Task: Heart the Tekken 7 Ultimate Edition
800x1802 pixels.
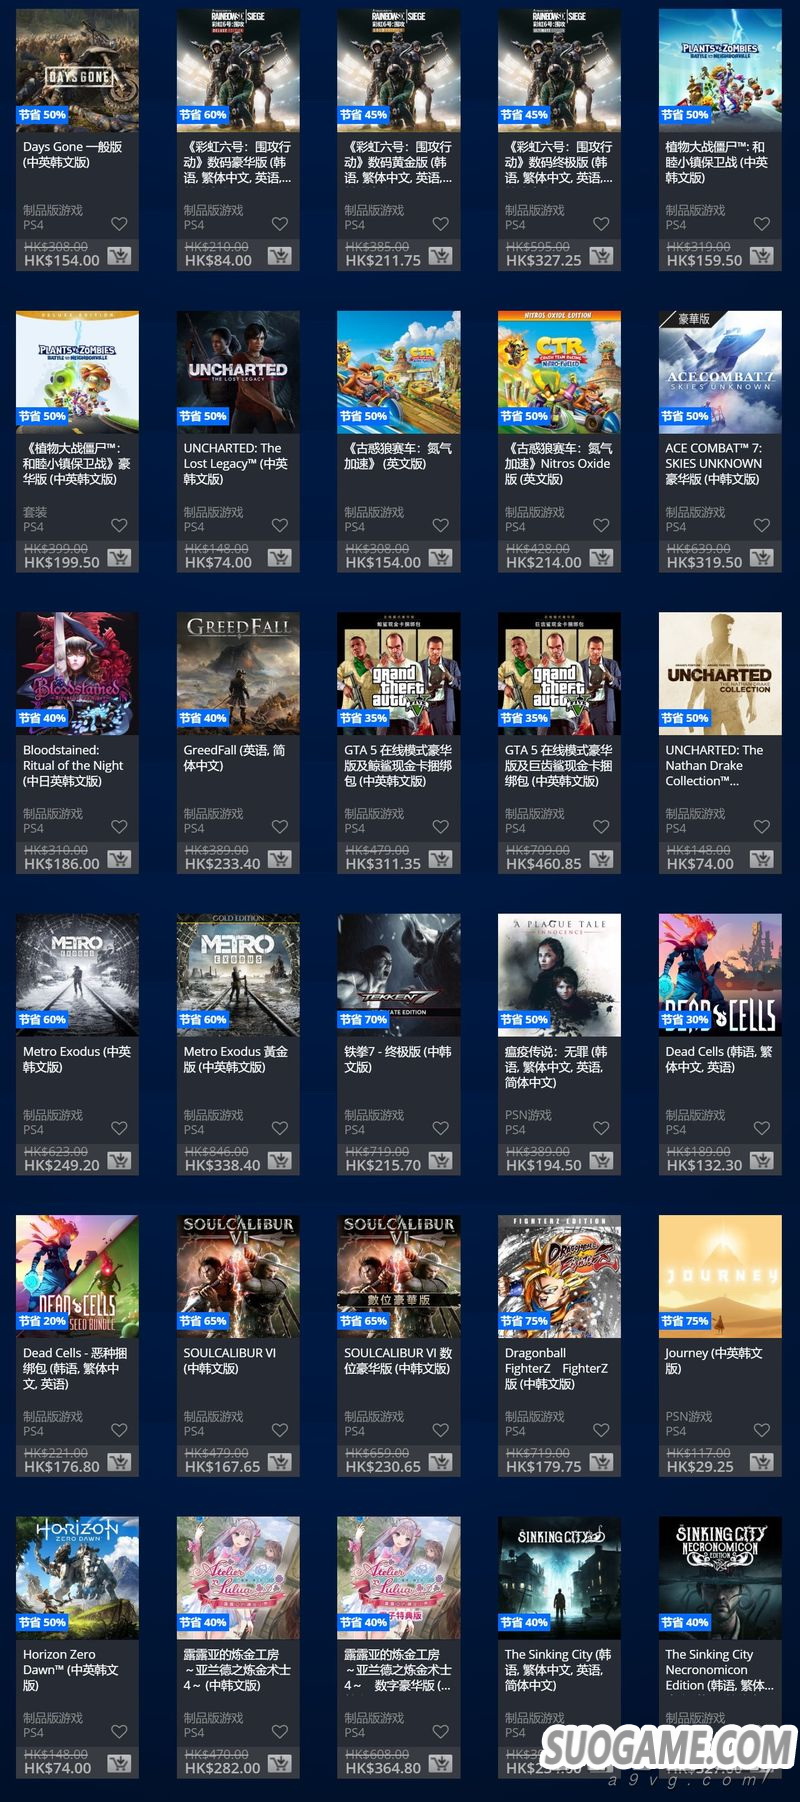Action: click(x=440, y=1128)
